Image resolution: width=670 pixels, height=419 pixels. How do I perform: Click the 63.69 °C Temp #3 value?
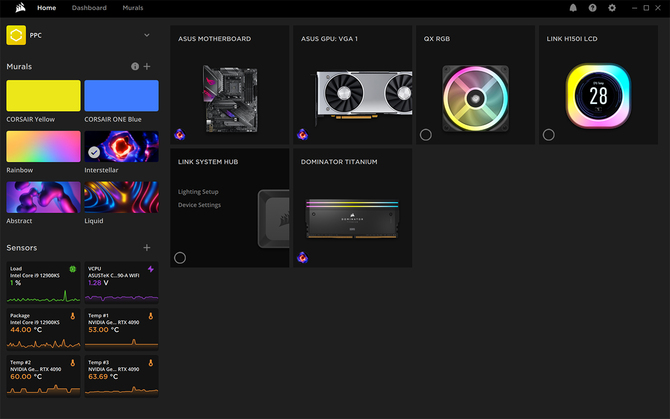[103, 377]
